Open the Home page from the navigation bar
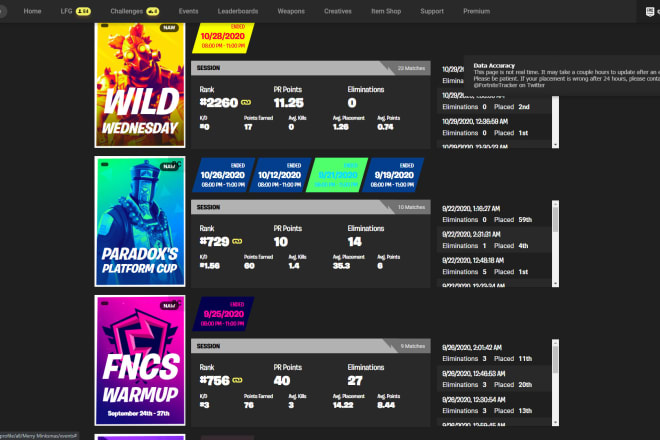The height and width of the screenshot is (440, 660). pos(32,11)
